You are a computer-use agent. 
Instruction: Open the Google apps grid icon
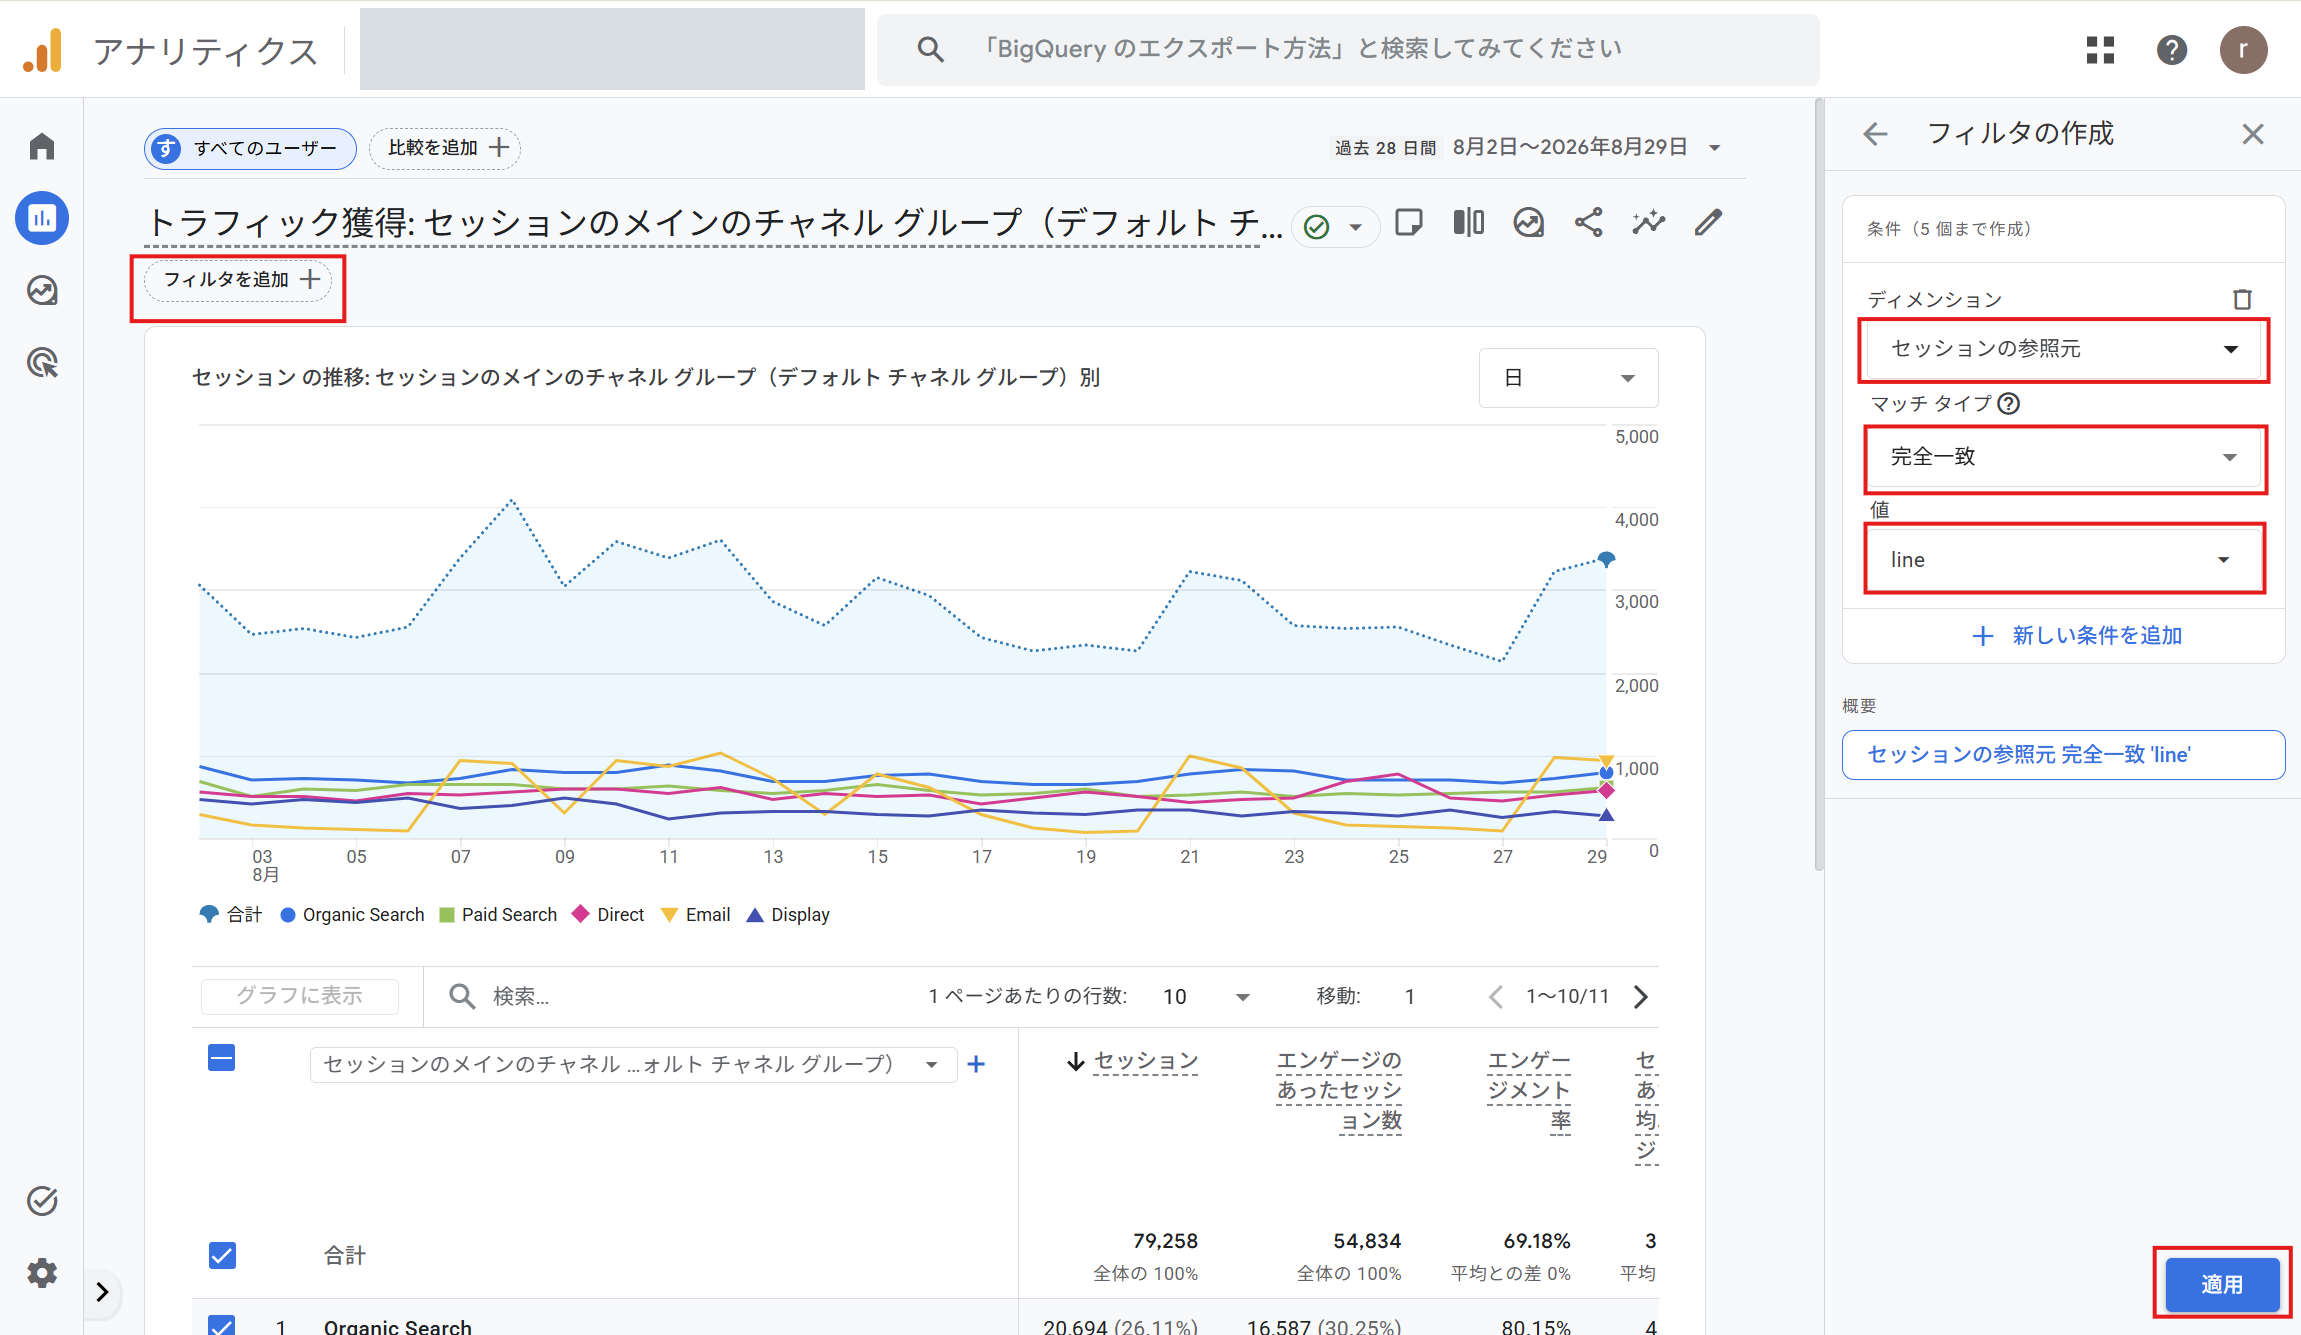point(2100,50)
